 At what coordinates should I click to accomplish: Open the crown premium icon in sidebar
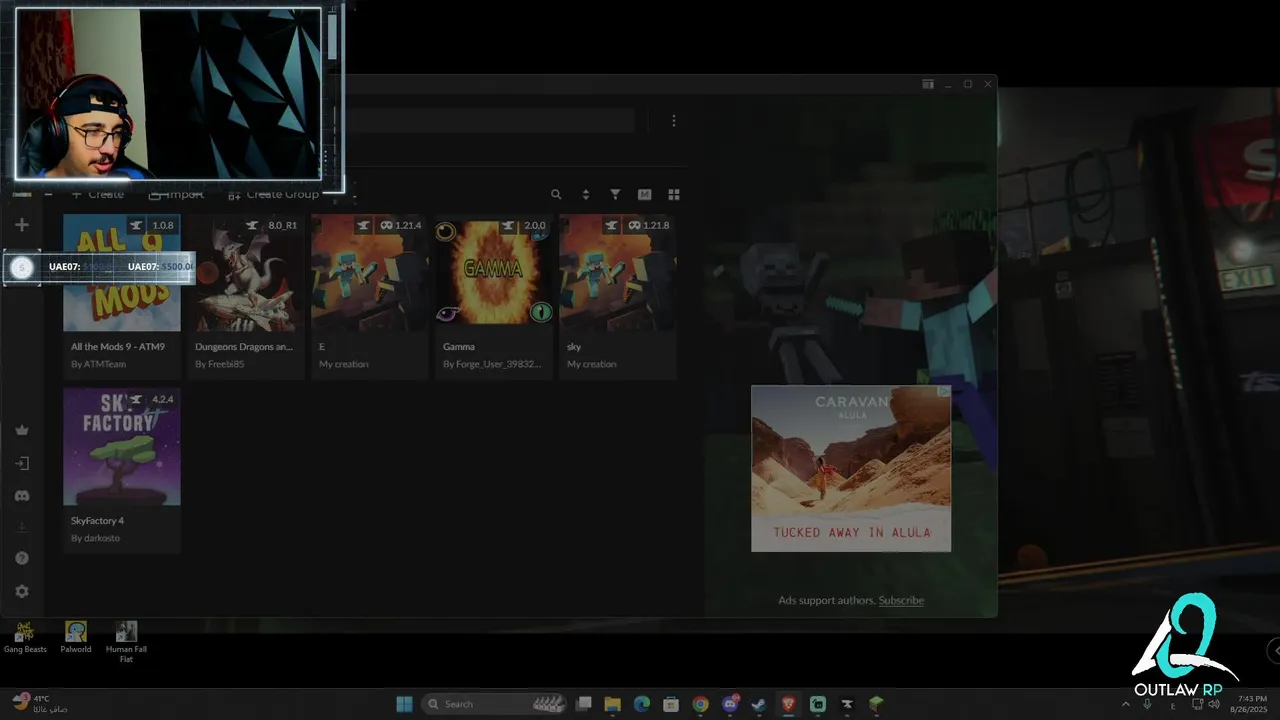[x=22, y=430]
